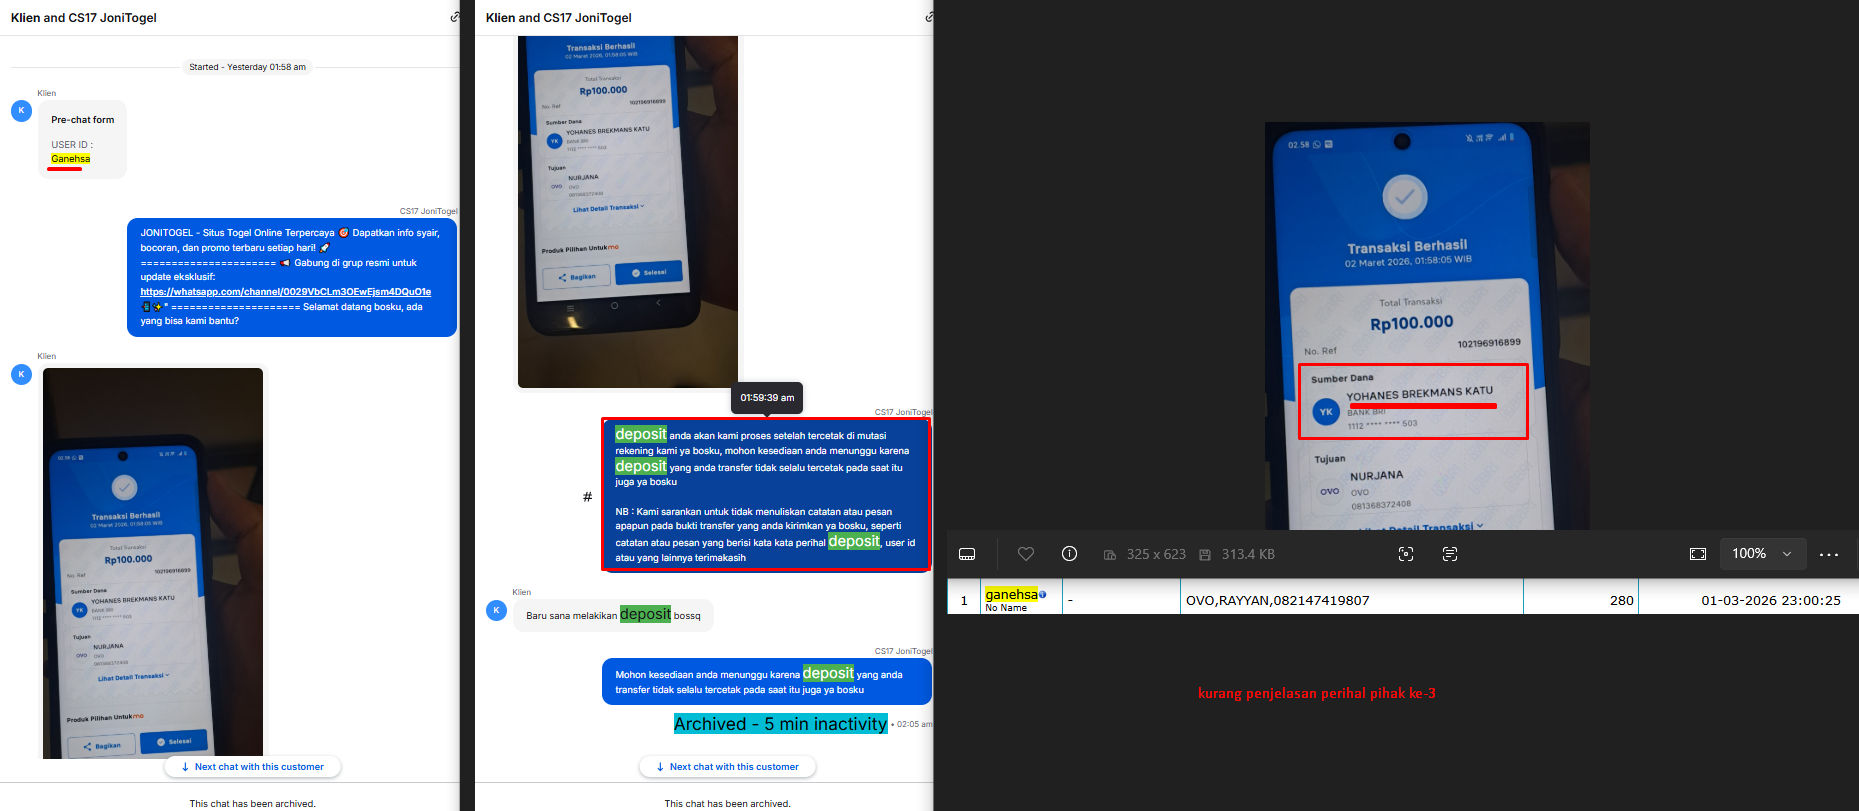The image size is (1859, 811).
Task: Click the 'No Name' label under ganehsa
Action: 1006,608
